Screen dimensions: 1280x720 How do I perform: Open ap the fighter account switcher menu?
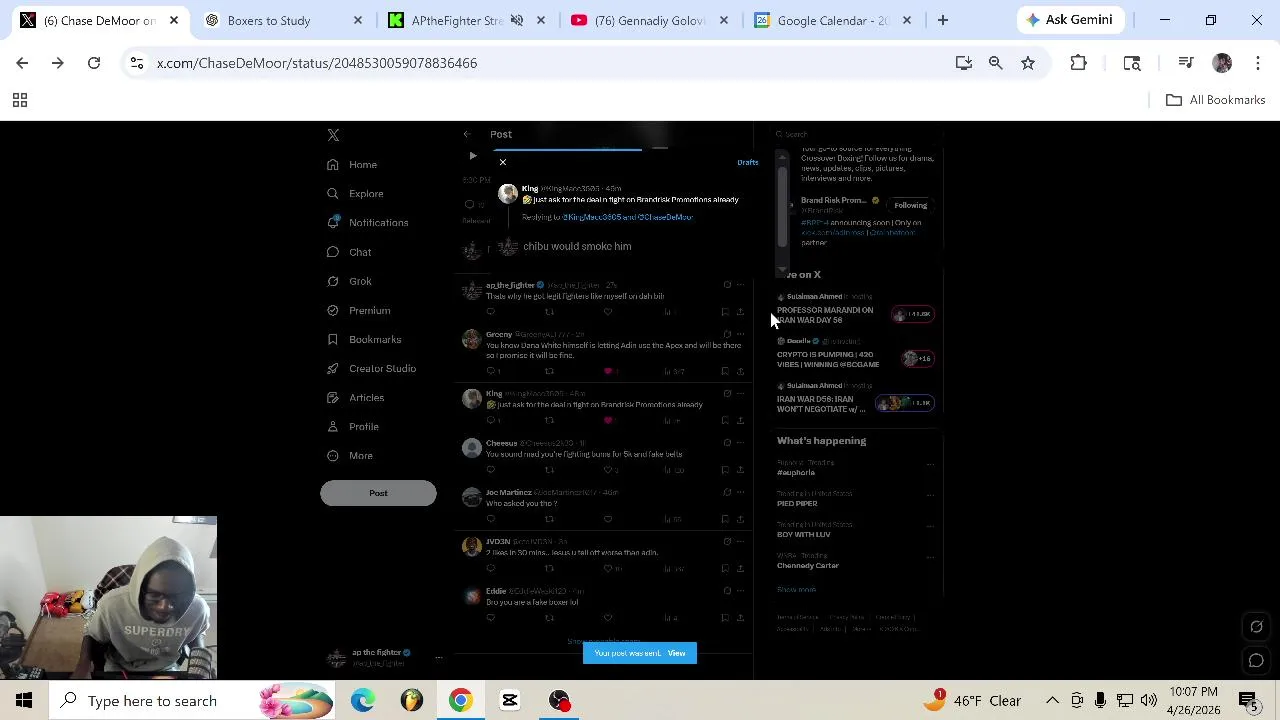click(384, 657)
